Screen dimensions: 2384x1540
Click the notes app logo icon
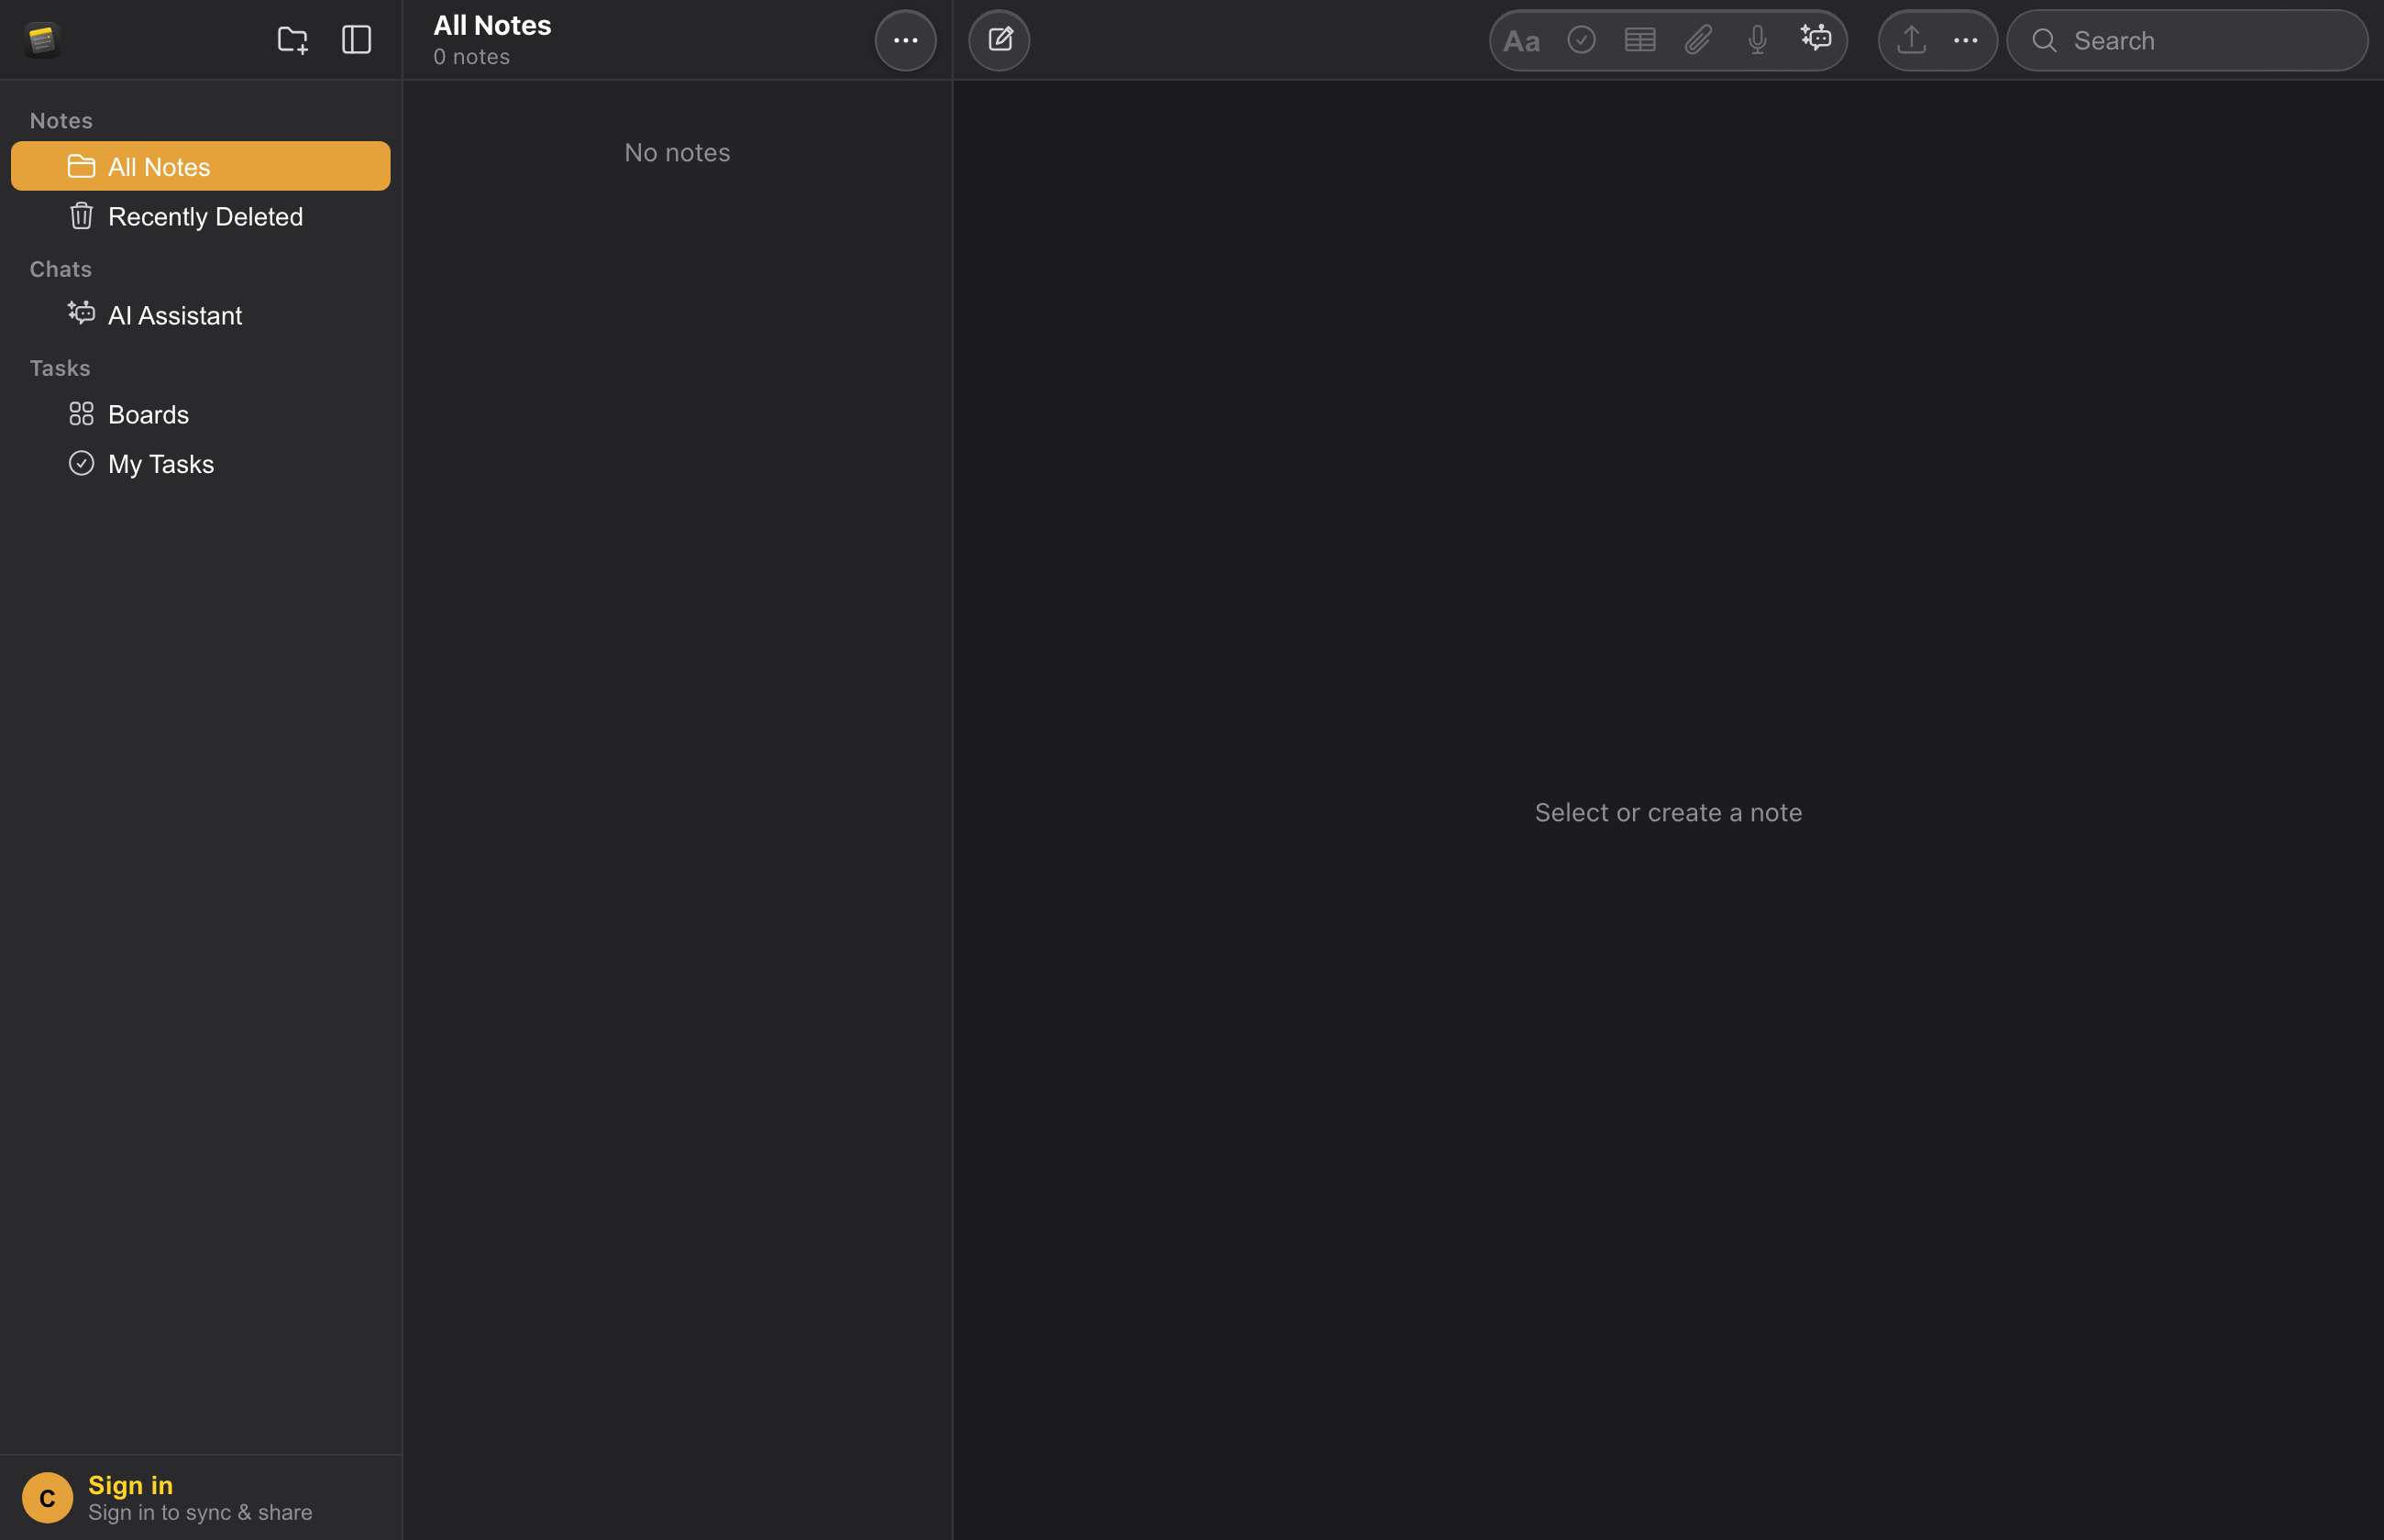pos(42,40)
